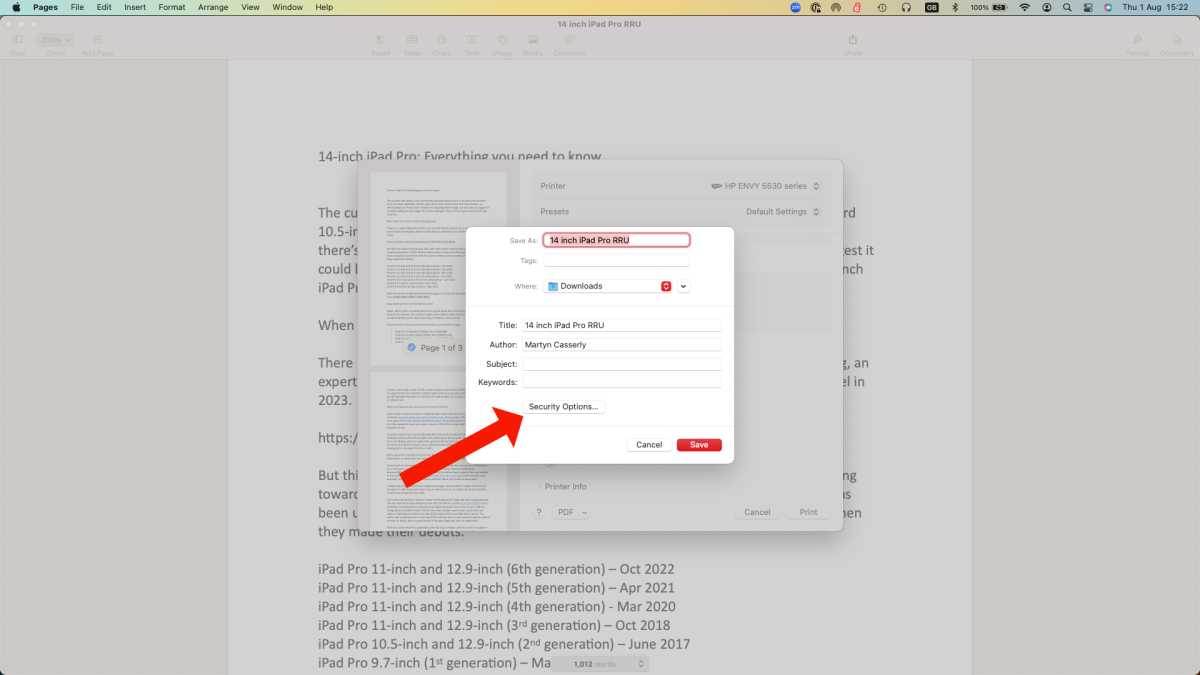Open the View menu

[251, 7]
